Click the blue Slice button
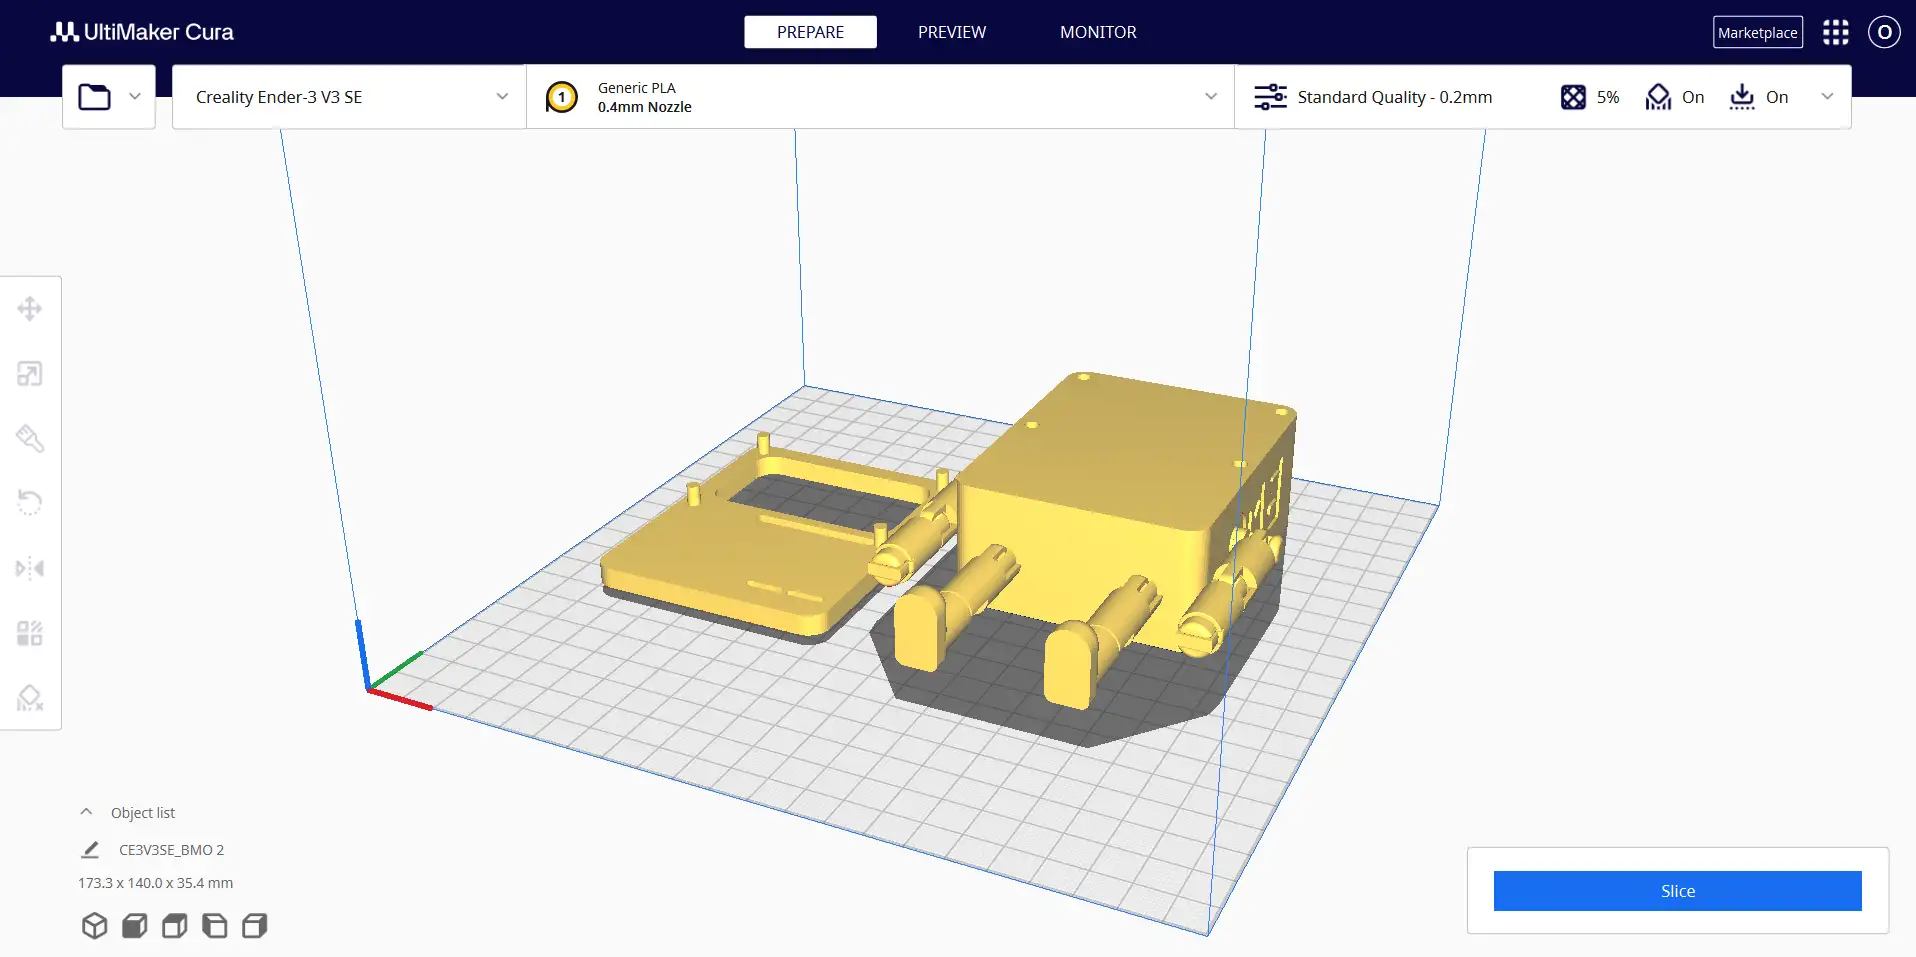The height and width of the screenshot is (957, 1916). [x=1678, y=891]
